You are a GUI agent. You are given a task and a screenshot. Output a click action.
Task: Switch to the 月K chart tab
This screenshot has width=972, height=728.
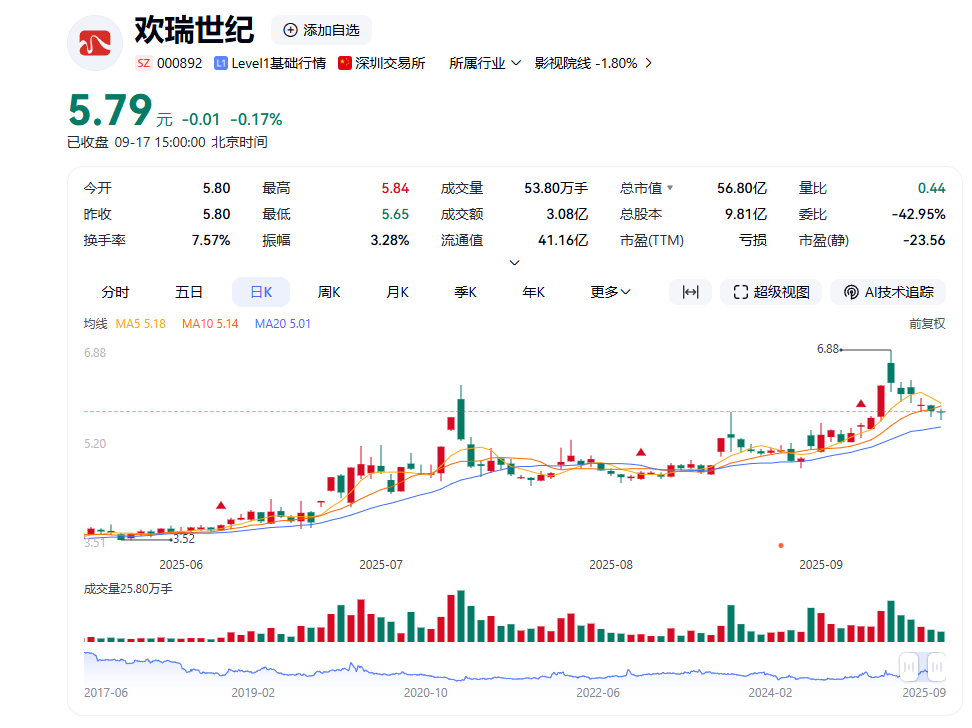coord(397,292)
